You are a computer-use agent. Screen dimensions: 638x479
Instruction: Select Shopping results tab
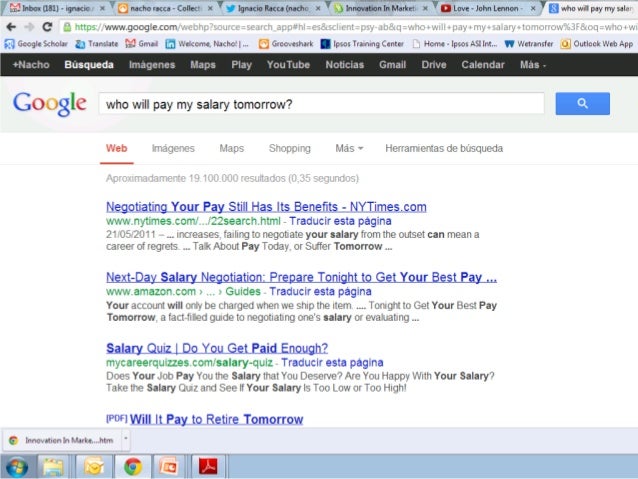click(289, 149)
